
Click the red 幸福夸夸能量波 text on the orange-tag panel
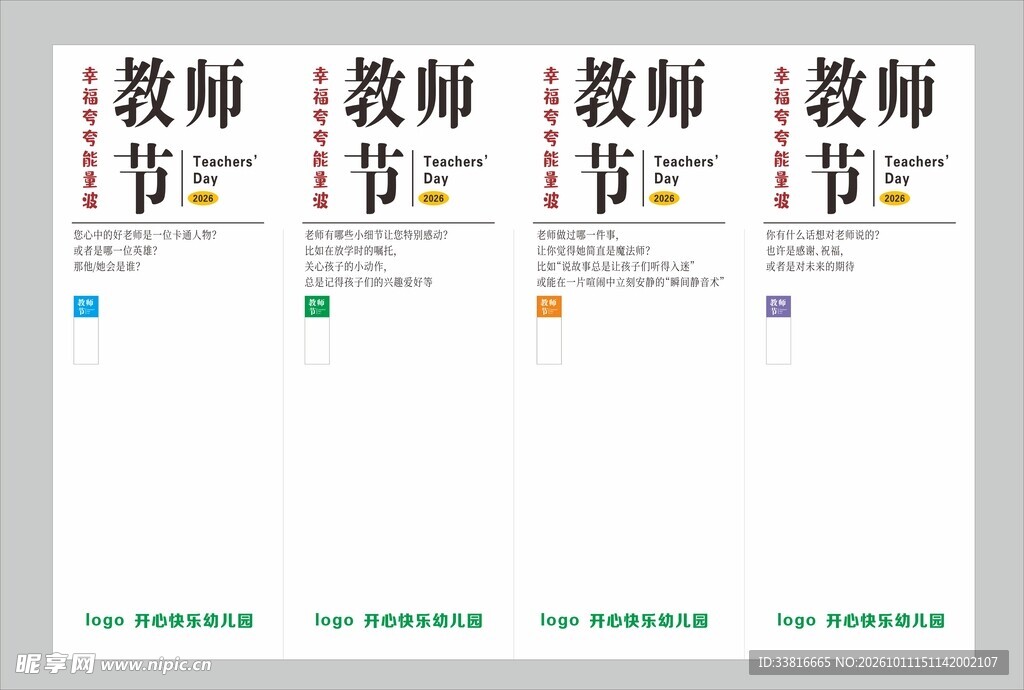pos(551,138)
